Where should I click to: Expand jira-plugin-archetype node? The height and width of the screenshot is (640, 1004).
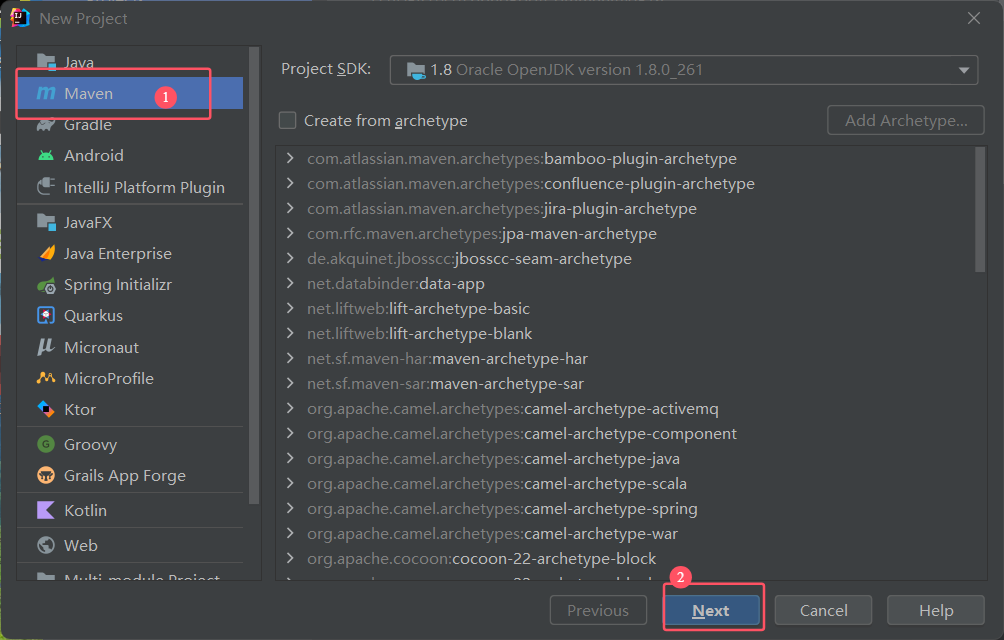click(x=290, y=208)
